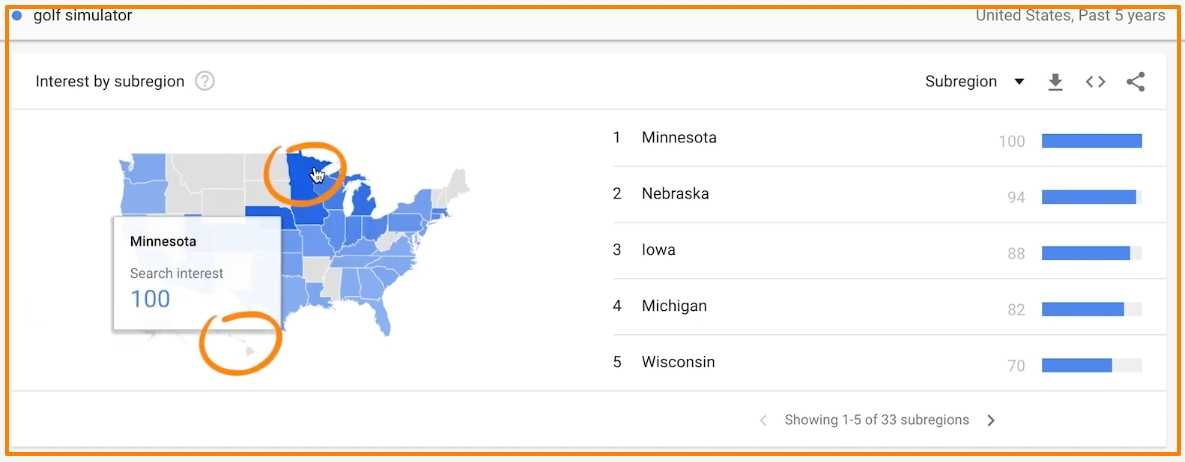Open the Iowa subregion entry
1185x462 pixels.
point(658,250)
